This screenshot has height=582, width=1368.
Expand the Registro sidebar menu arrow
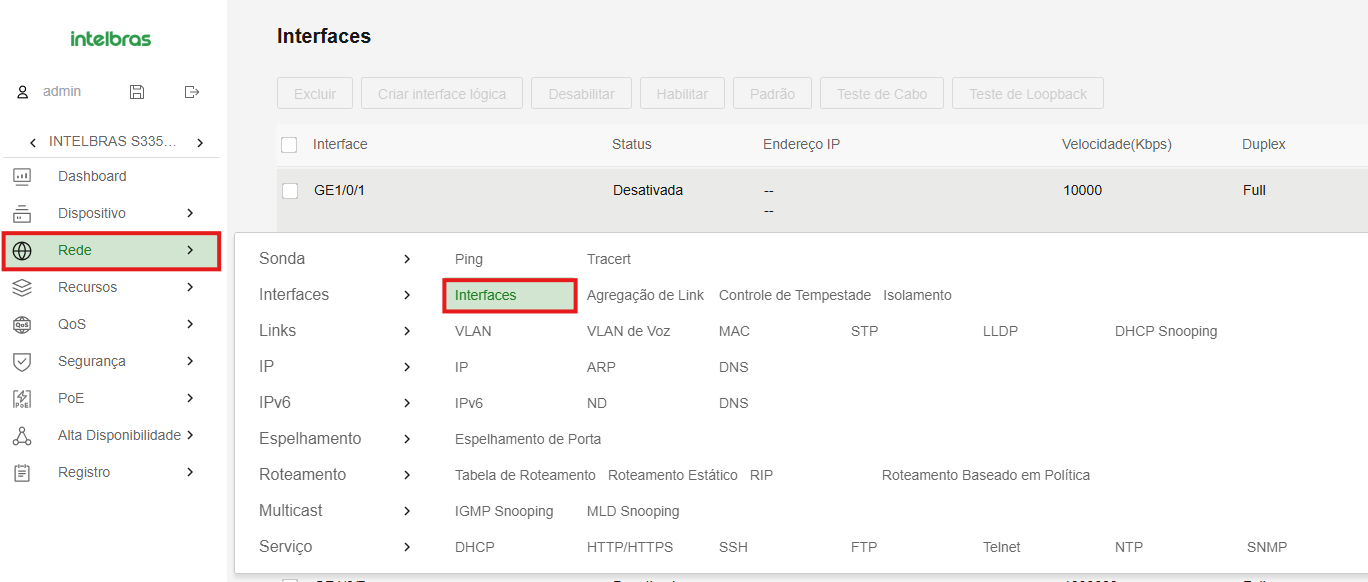(x=190, y=472)
